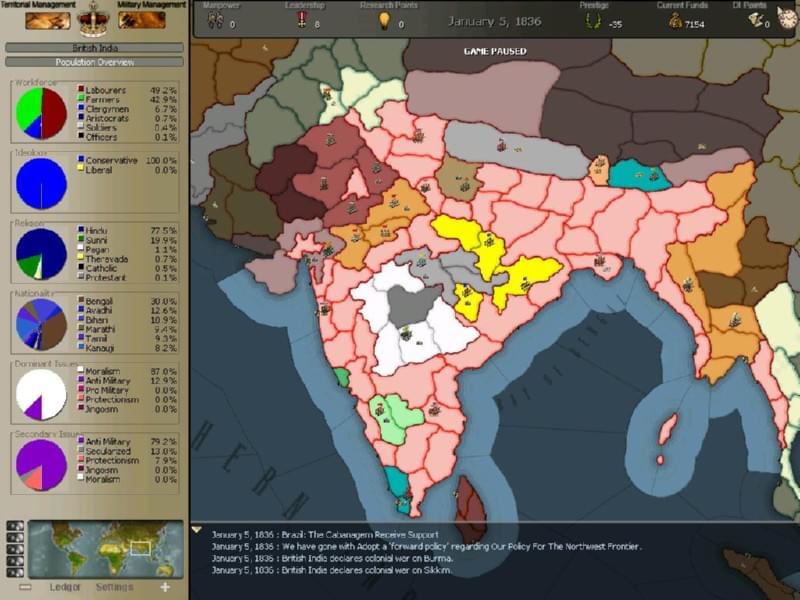Viewport: 800px width, 600px height.
Task: Open the Territorial Management panel icon
Action: 47,21
